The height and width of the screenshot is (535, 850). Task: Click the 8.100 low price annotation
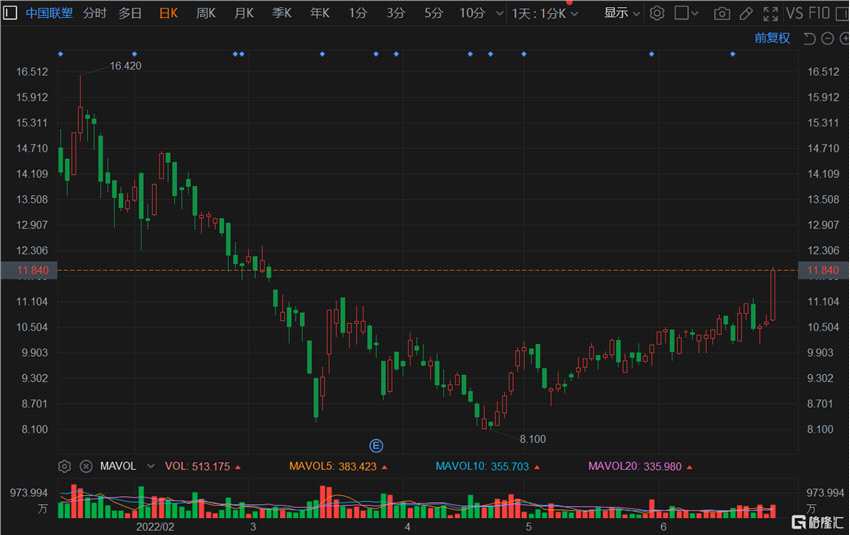[533, 439]
